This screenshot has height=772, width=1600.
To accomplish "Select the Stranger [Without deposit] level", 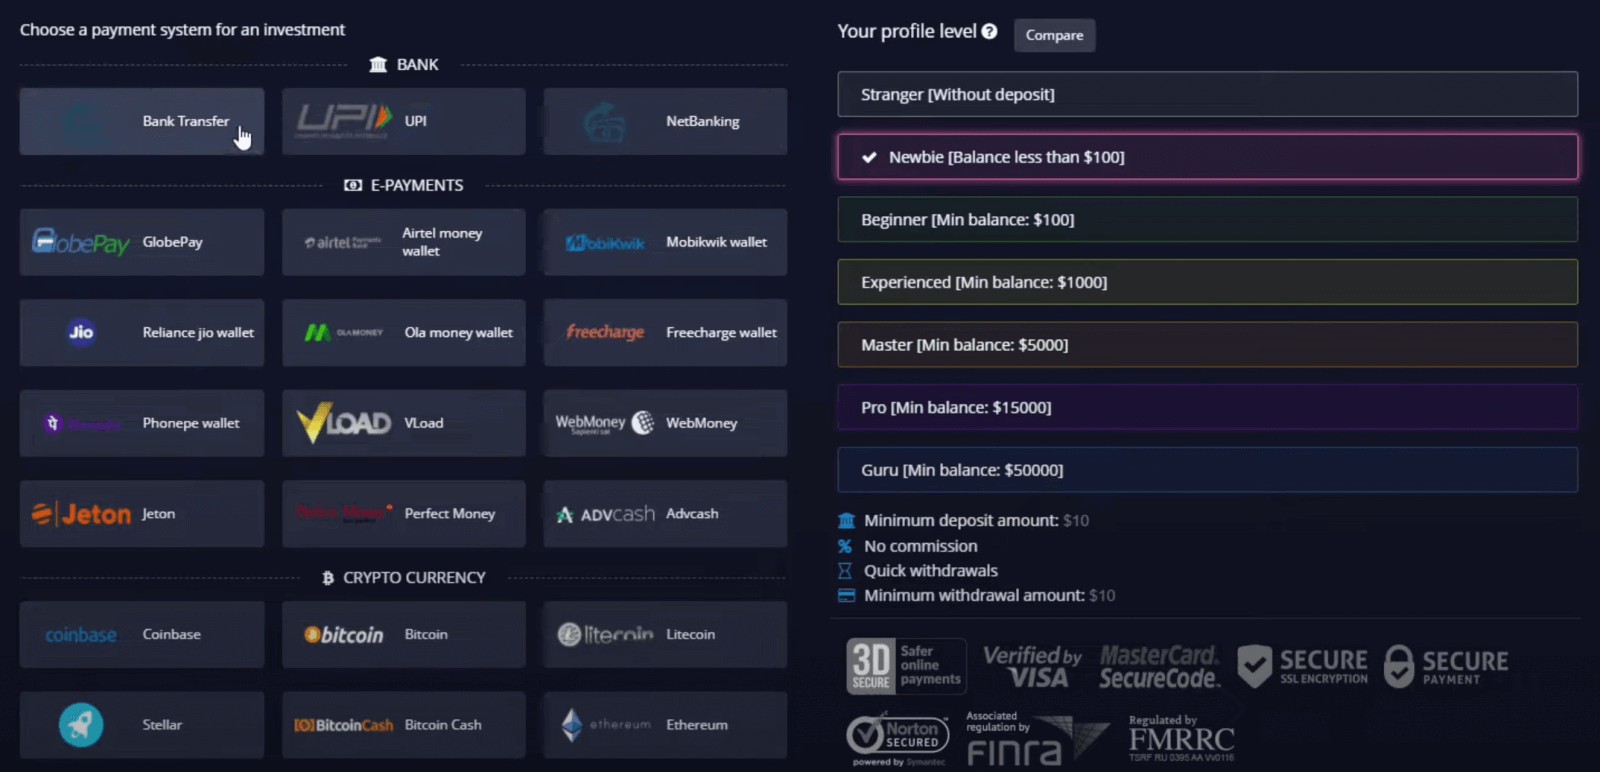I will (x=1207, y=94).
